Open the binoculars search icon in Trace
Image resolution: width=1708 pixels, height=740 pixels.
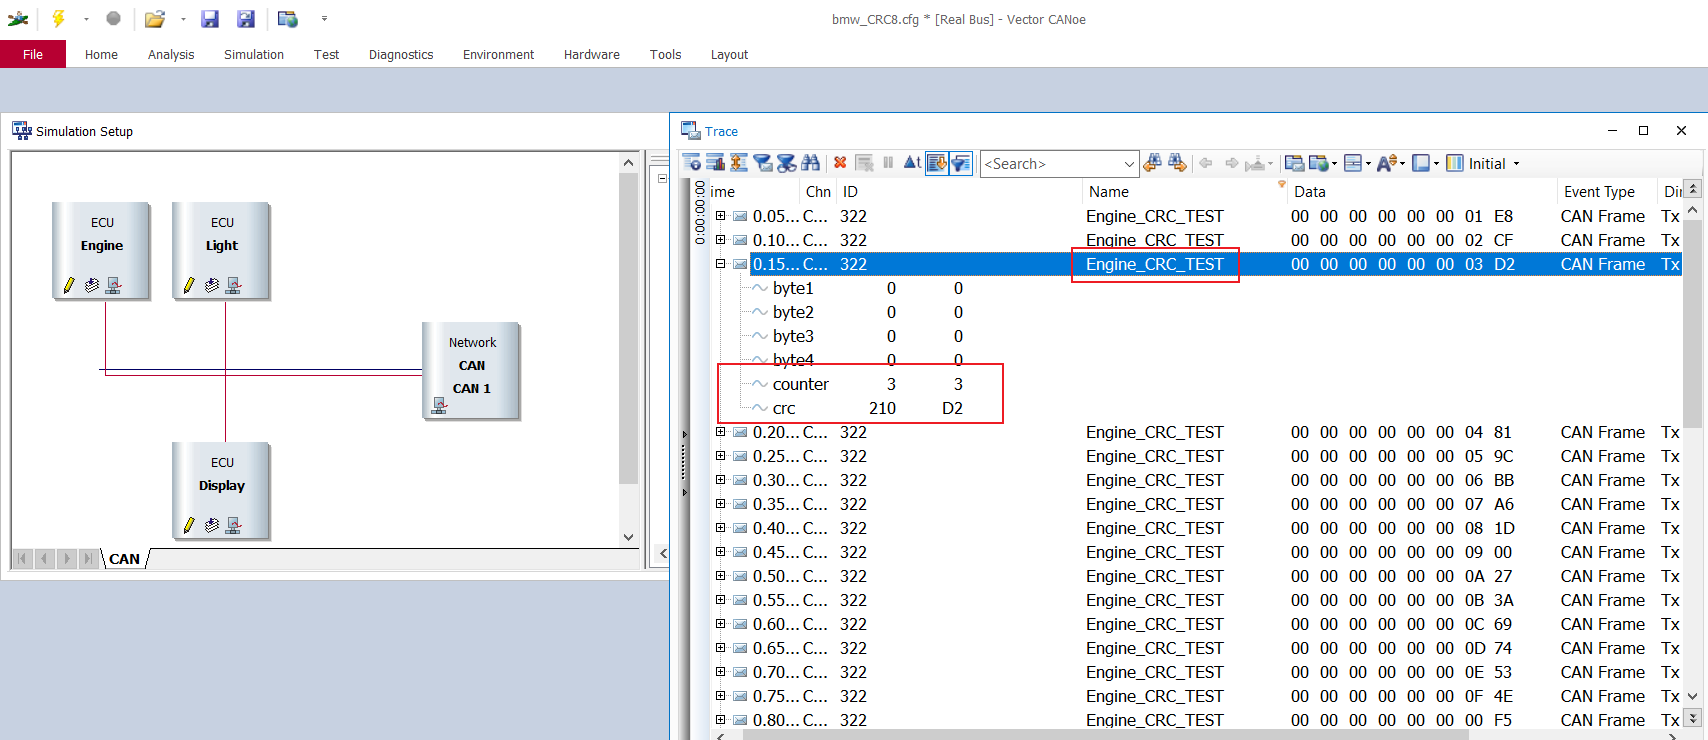pos(811,163)
